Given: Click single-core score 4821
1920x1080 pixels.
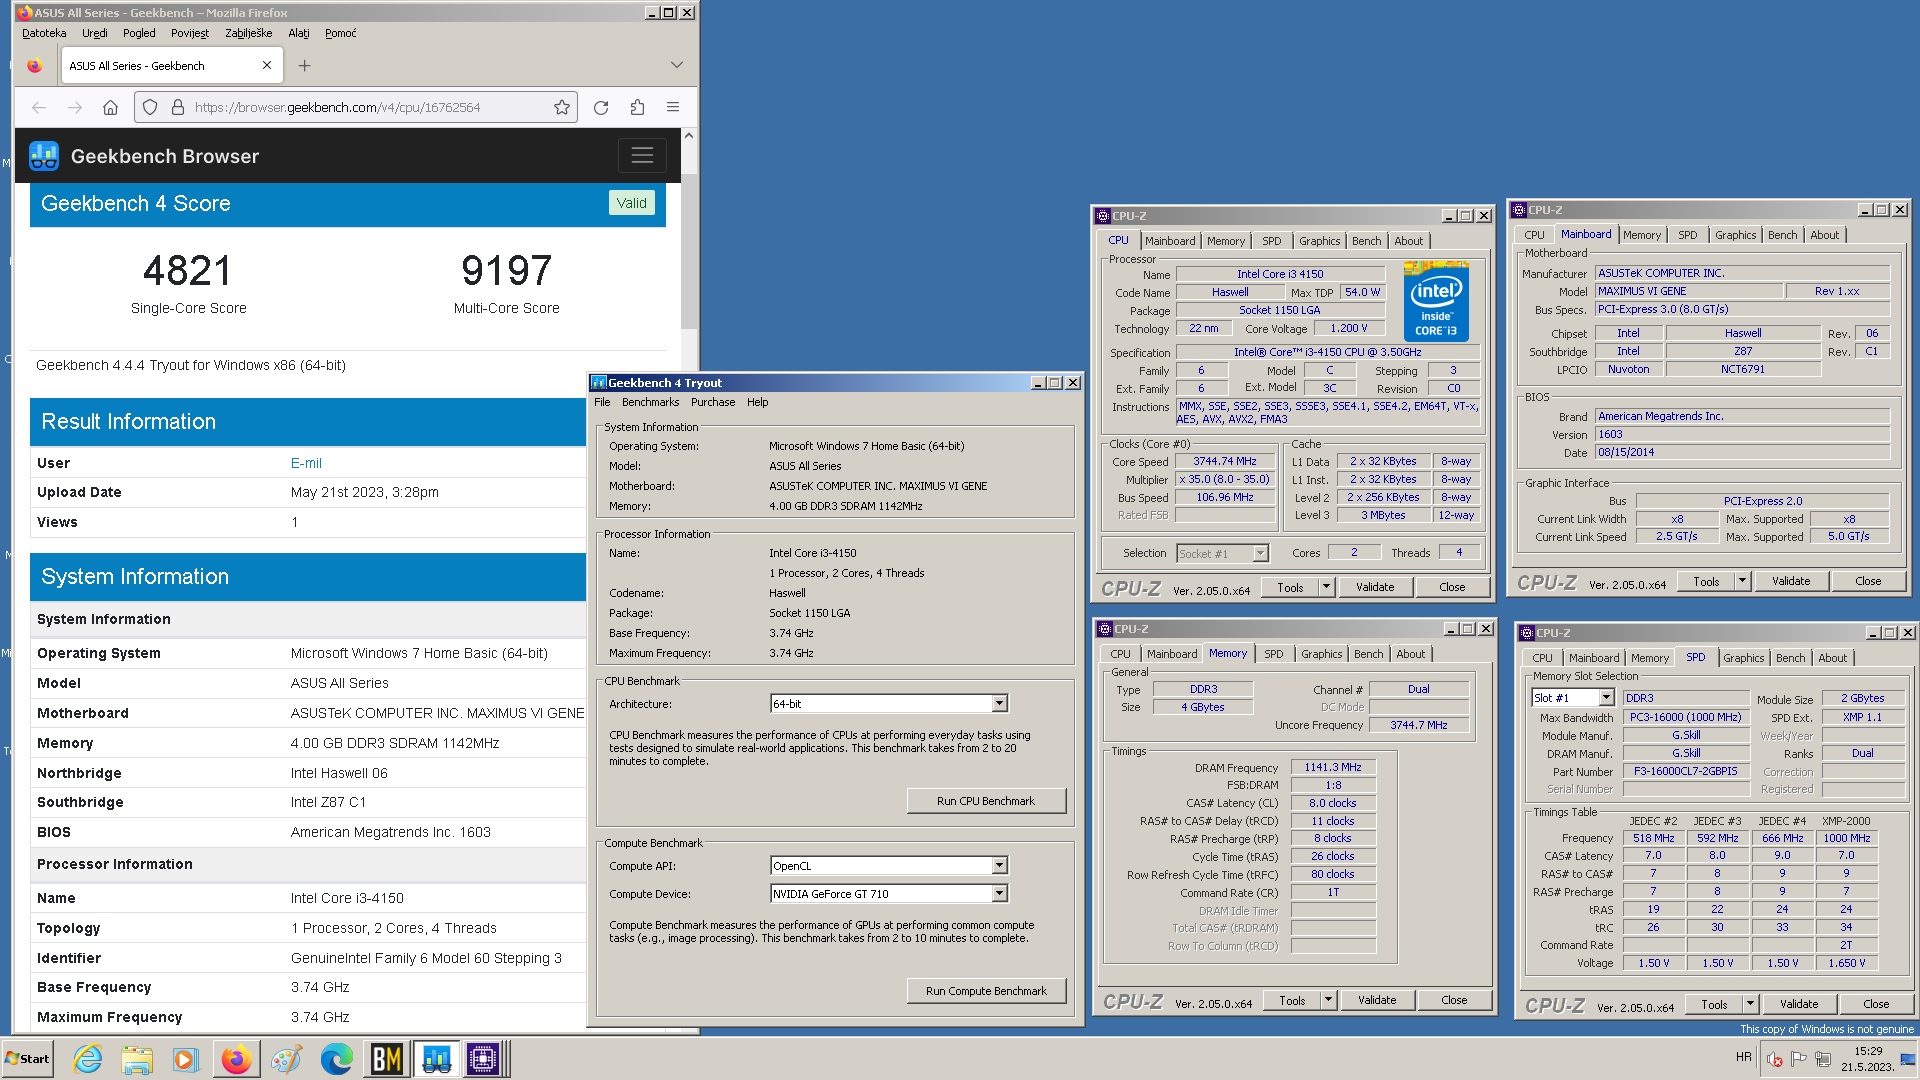Looking at the screenshot, I should pyautogui.click(x=188, y=271).
